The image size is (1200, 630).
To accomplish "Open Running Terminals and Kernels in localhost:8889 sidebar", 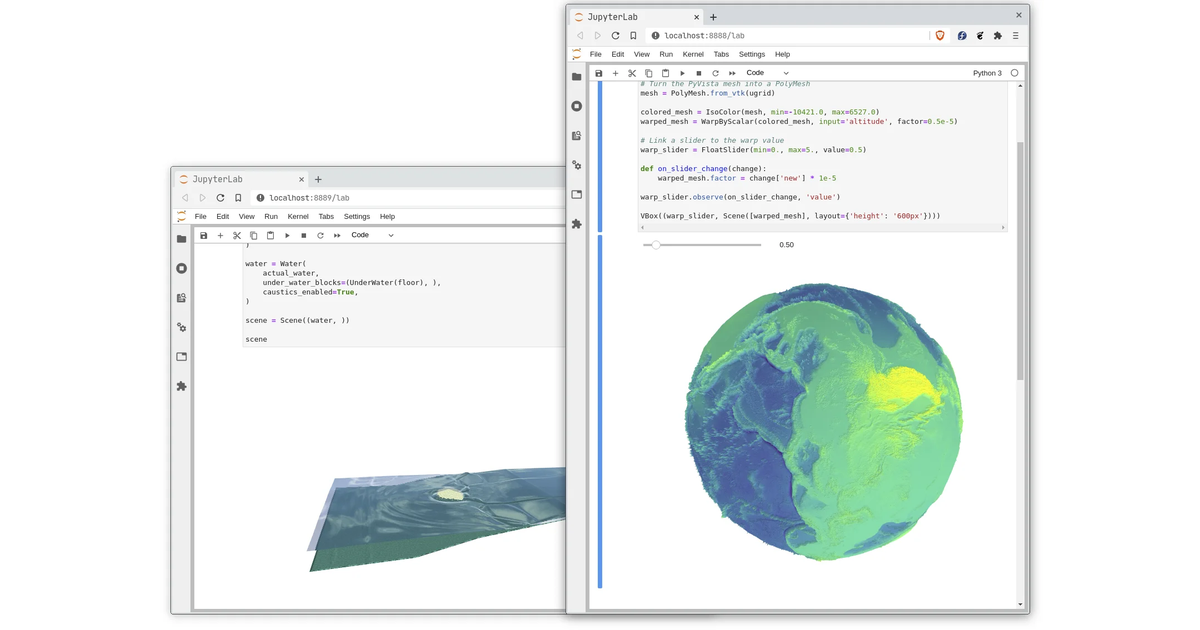I will click(181, 268).
